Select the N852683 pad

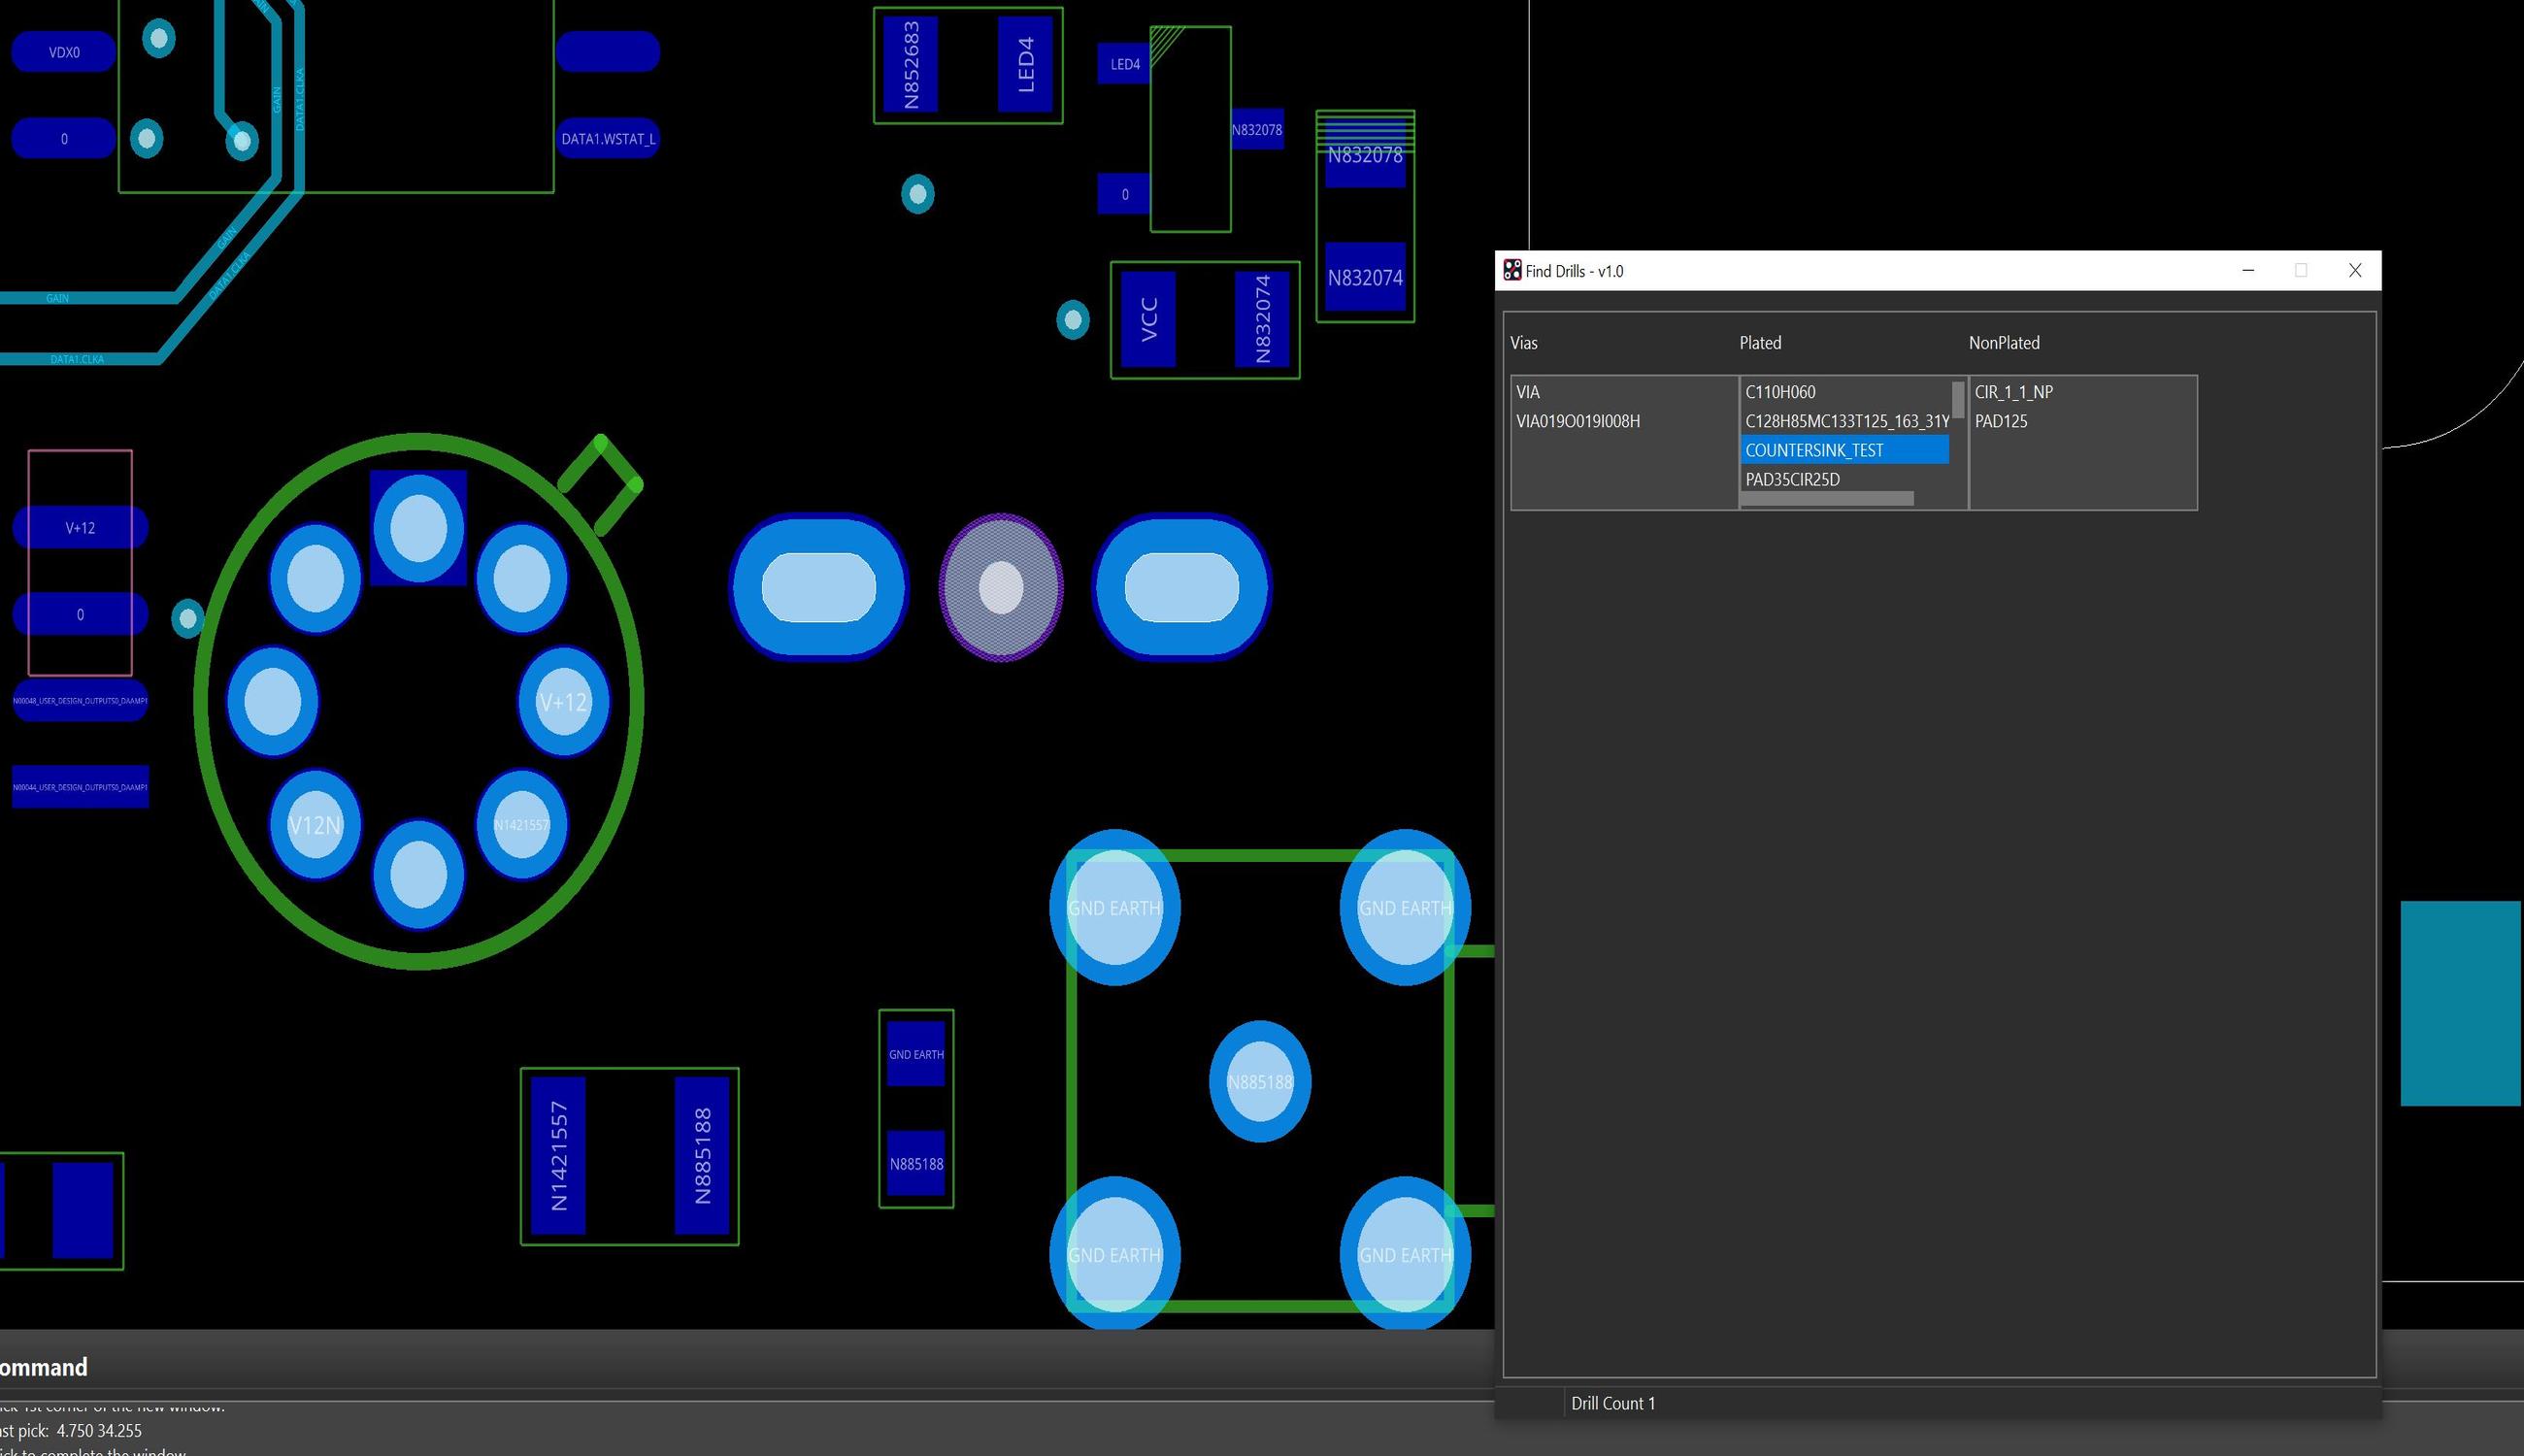coord(911,65)
